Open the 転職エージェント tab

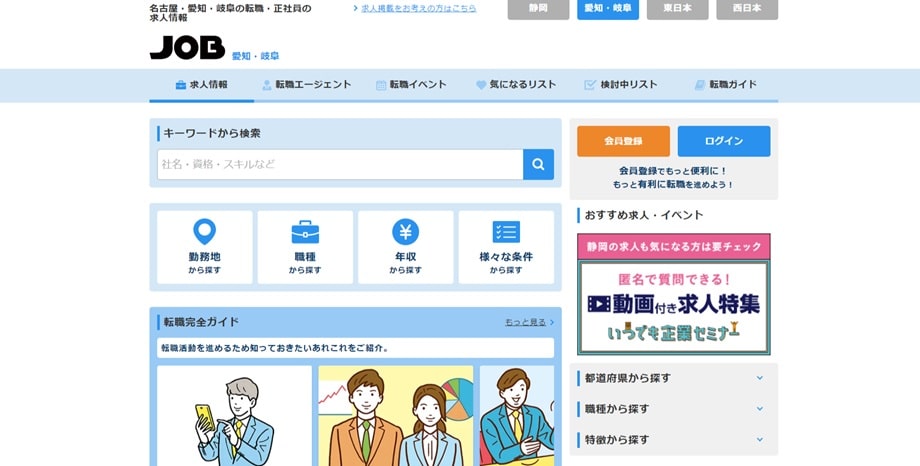click(307, 85)
